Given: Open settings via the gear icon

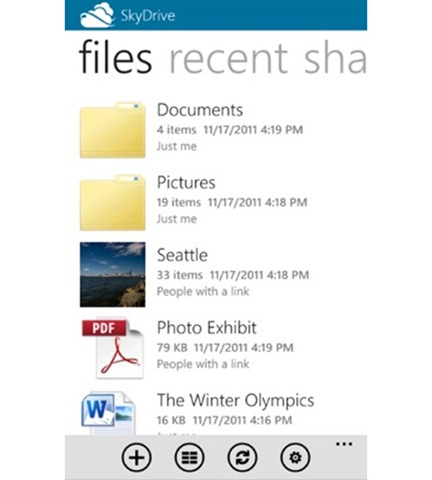Looking at the screenshot, I should [x=295, y=457].
